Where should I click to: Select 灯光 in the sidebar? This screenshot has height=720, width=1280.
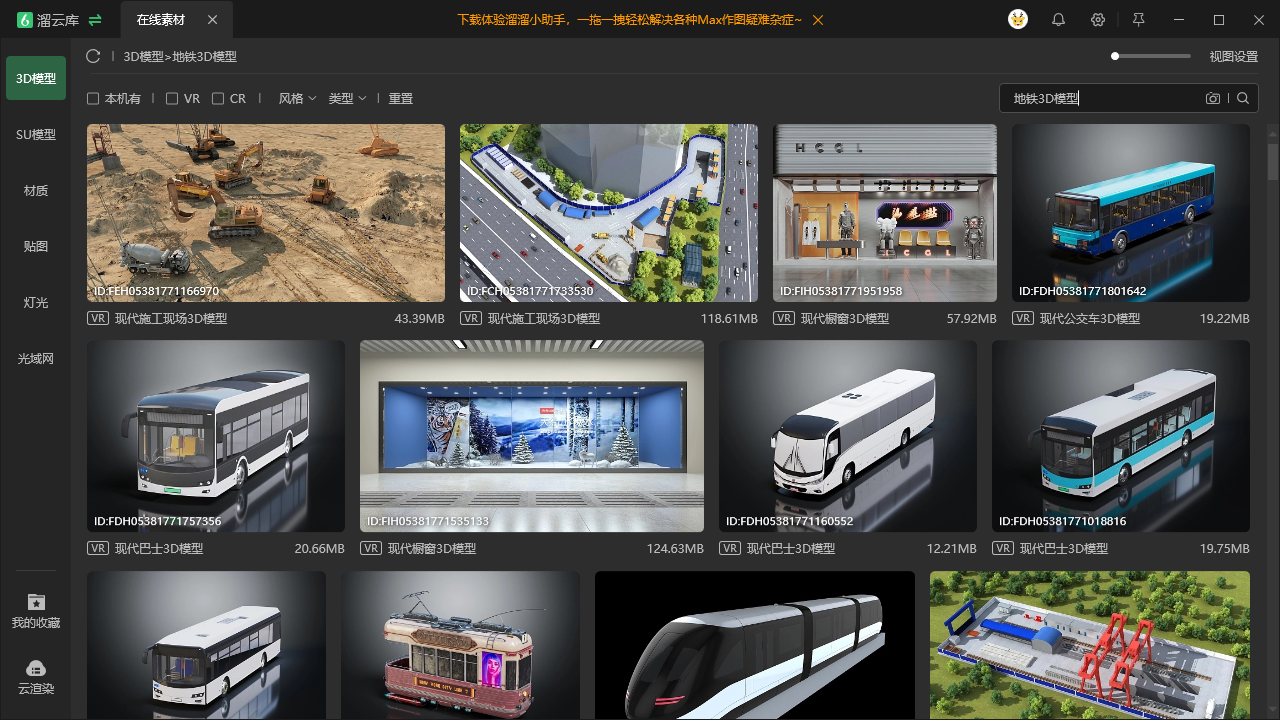36,302
